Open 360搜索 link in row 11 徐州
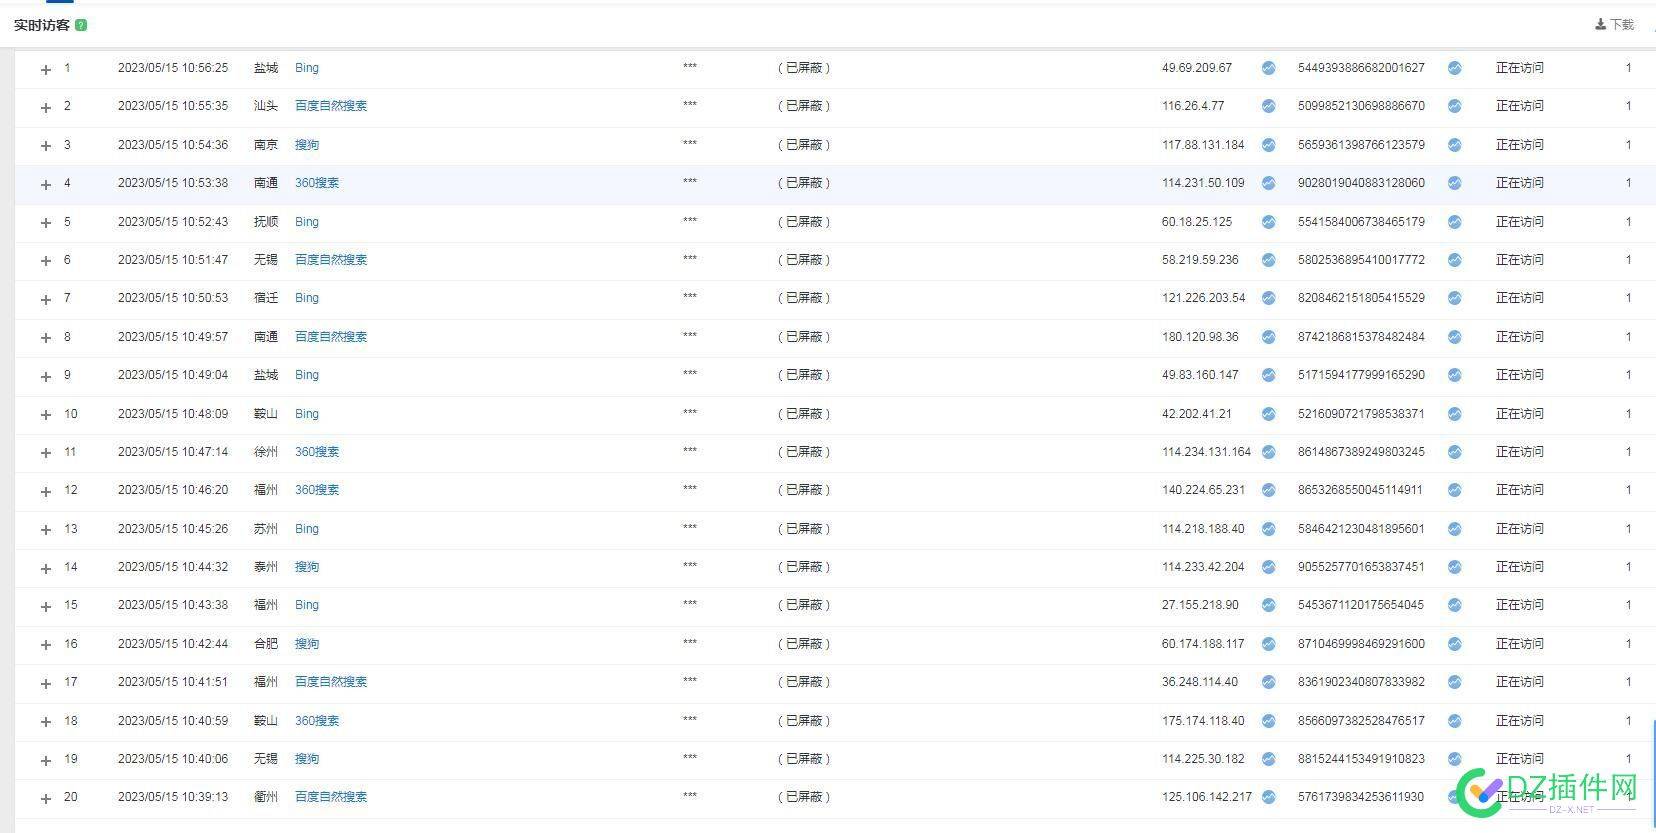Image resolution: width=1656 pixels, height=833 pixels. 317,452
